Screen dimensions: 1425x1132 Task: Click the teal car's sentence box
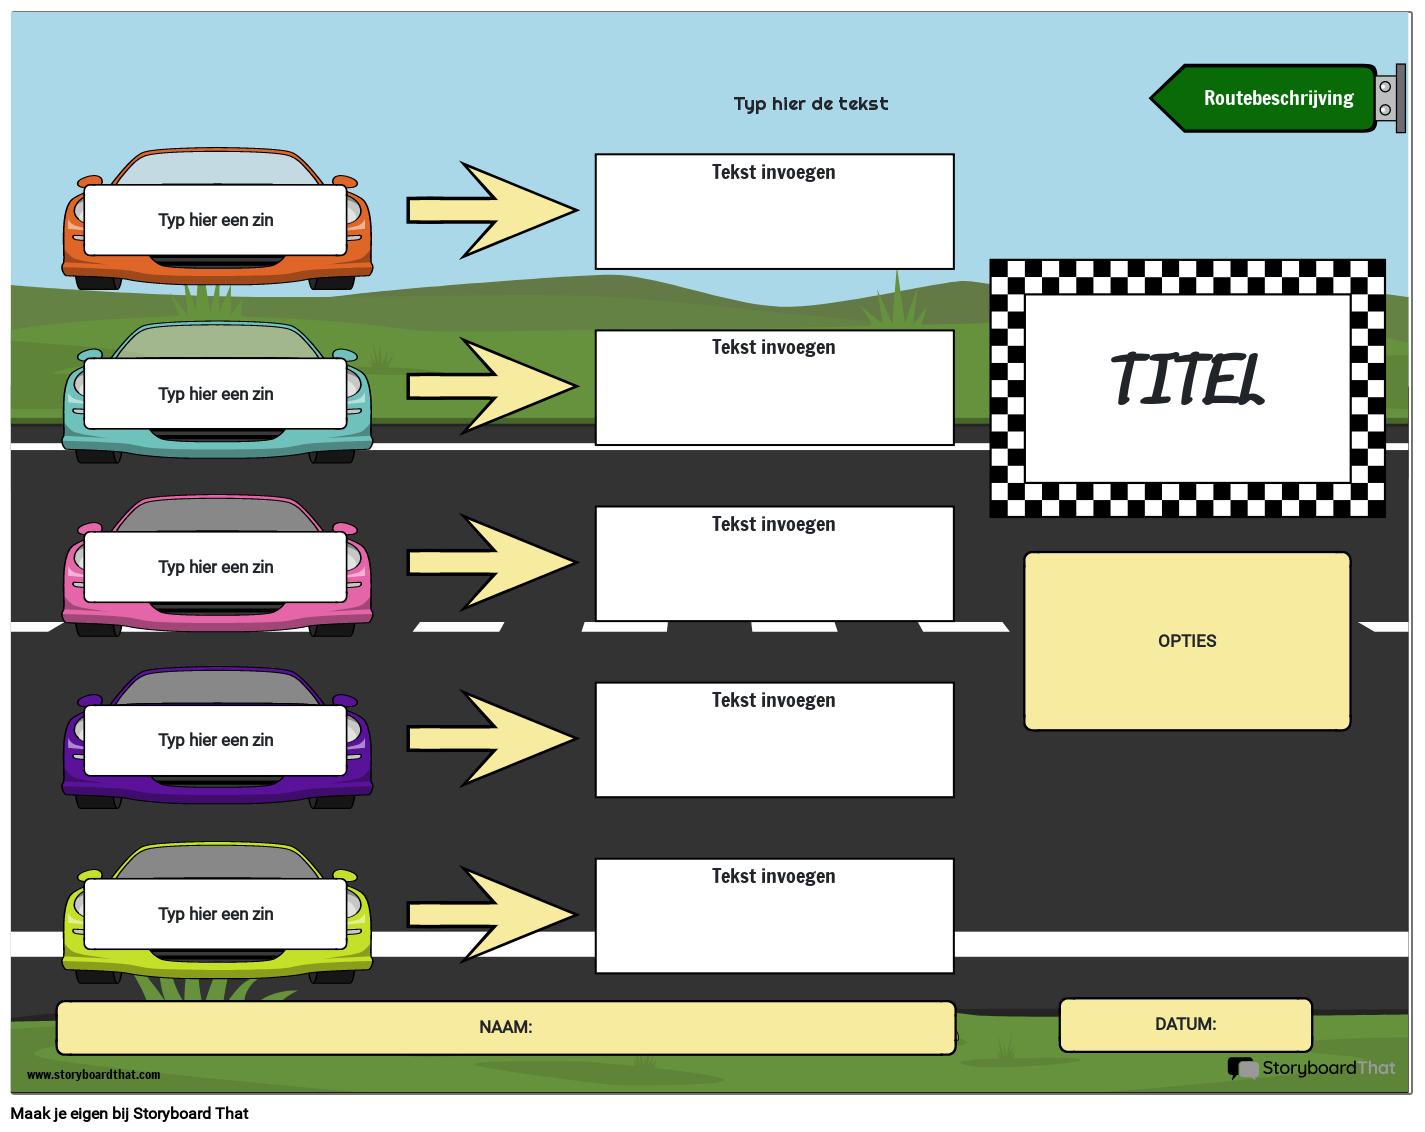click(215, 394)
